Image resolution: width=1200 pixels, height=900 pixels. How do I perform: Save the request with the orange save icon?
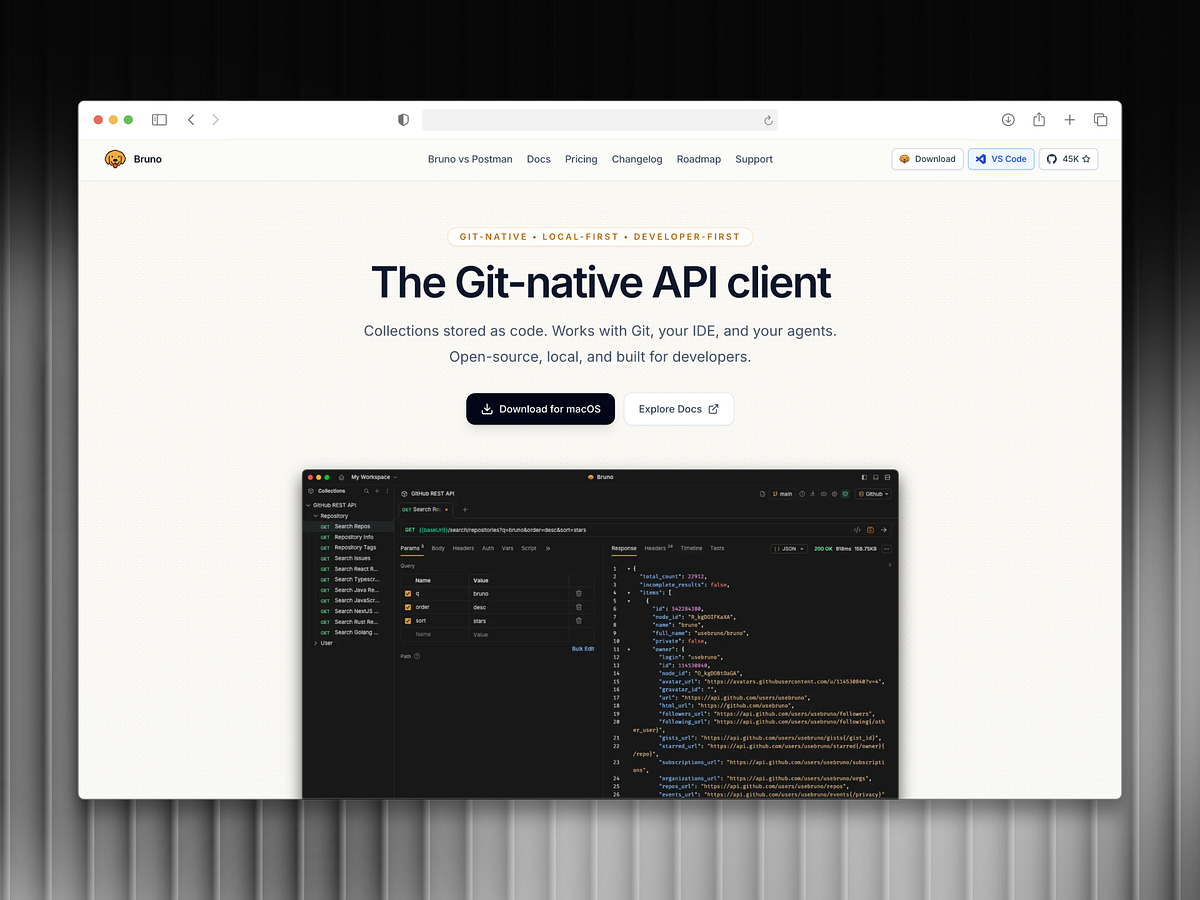pos(870,530)
